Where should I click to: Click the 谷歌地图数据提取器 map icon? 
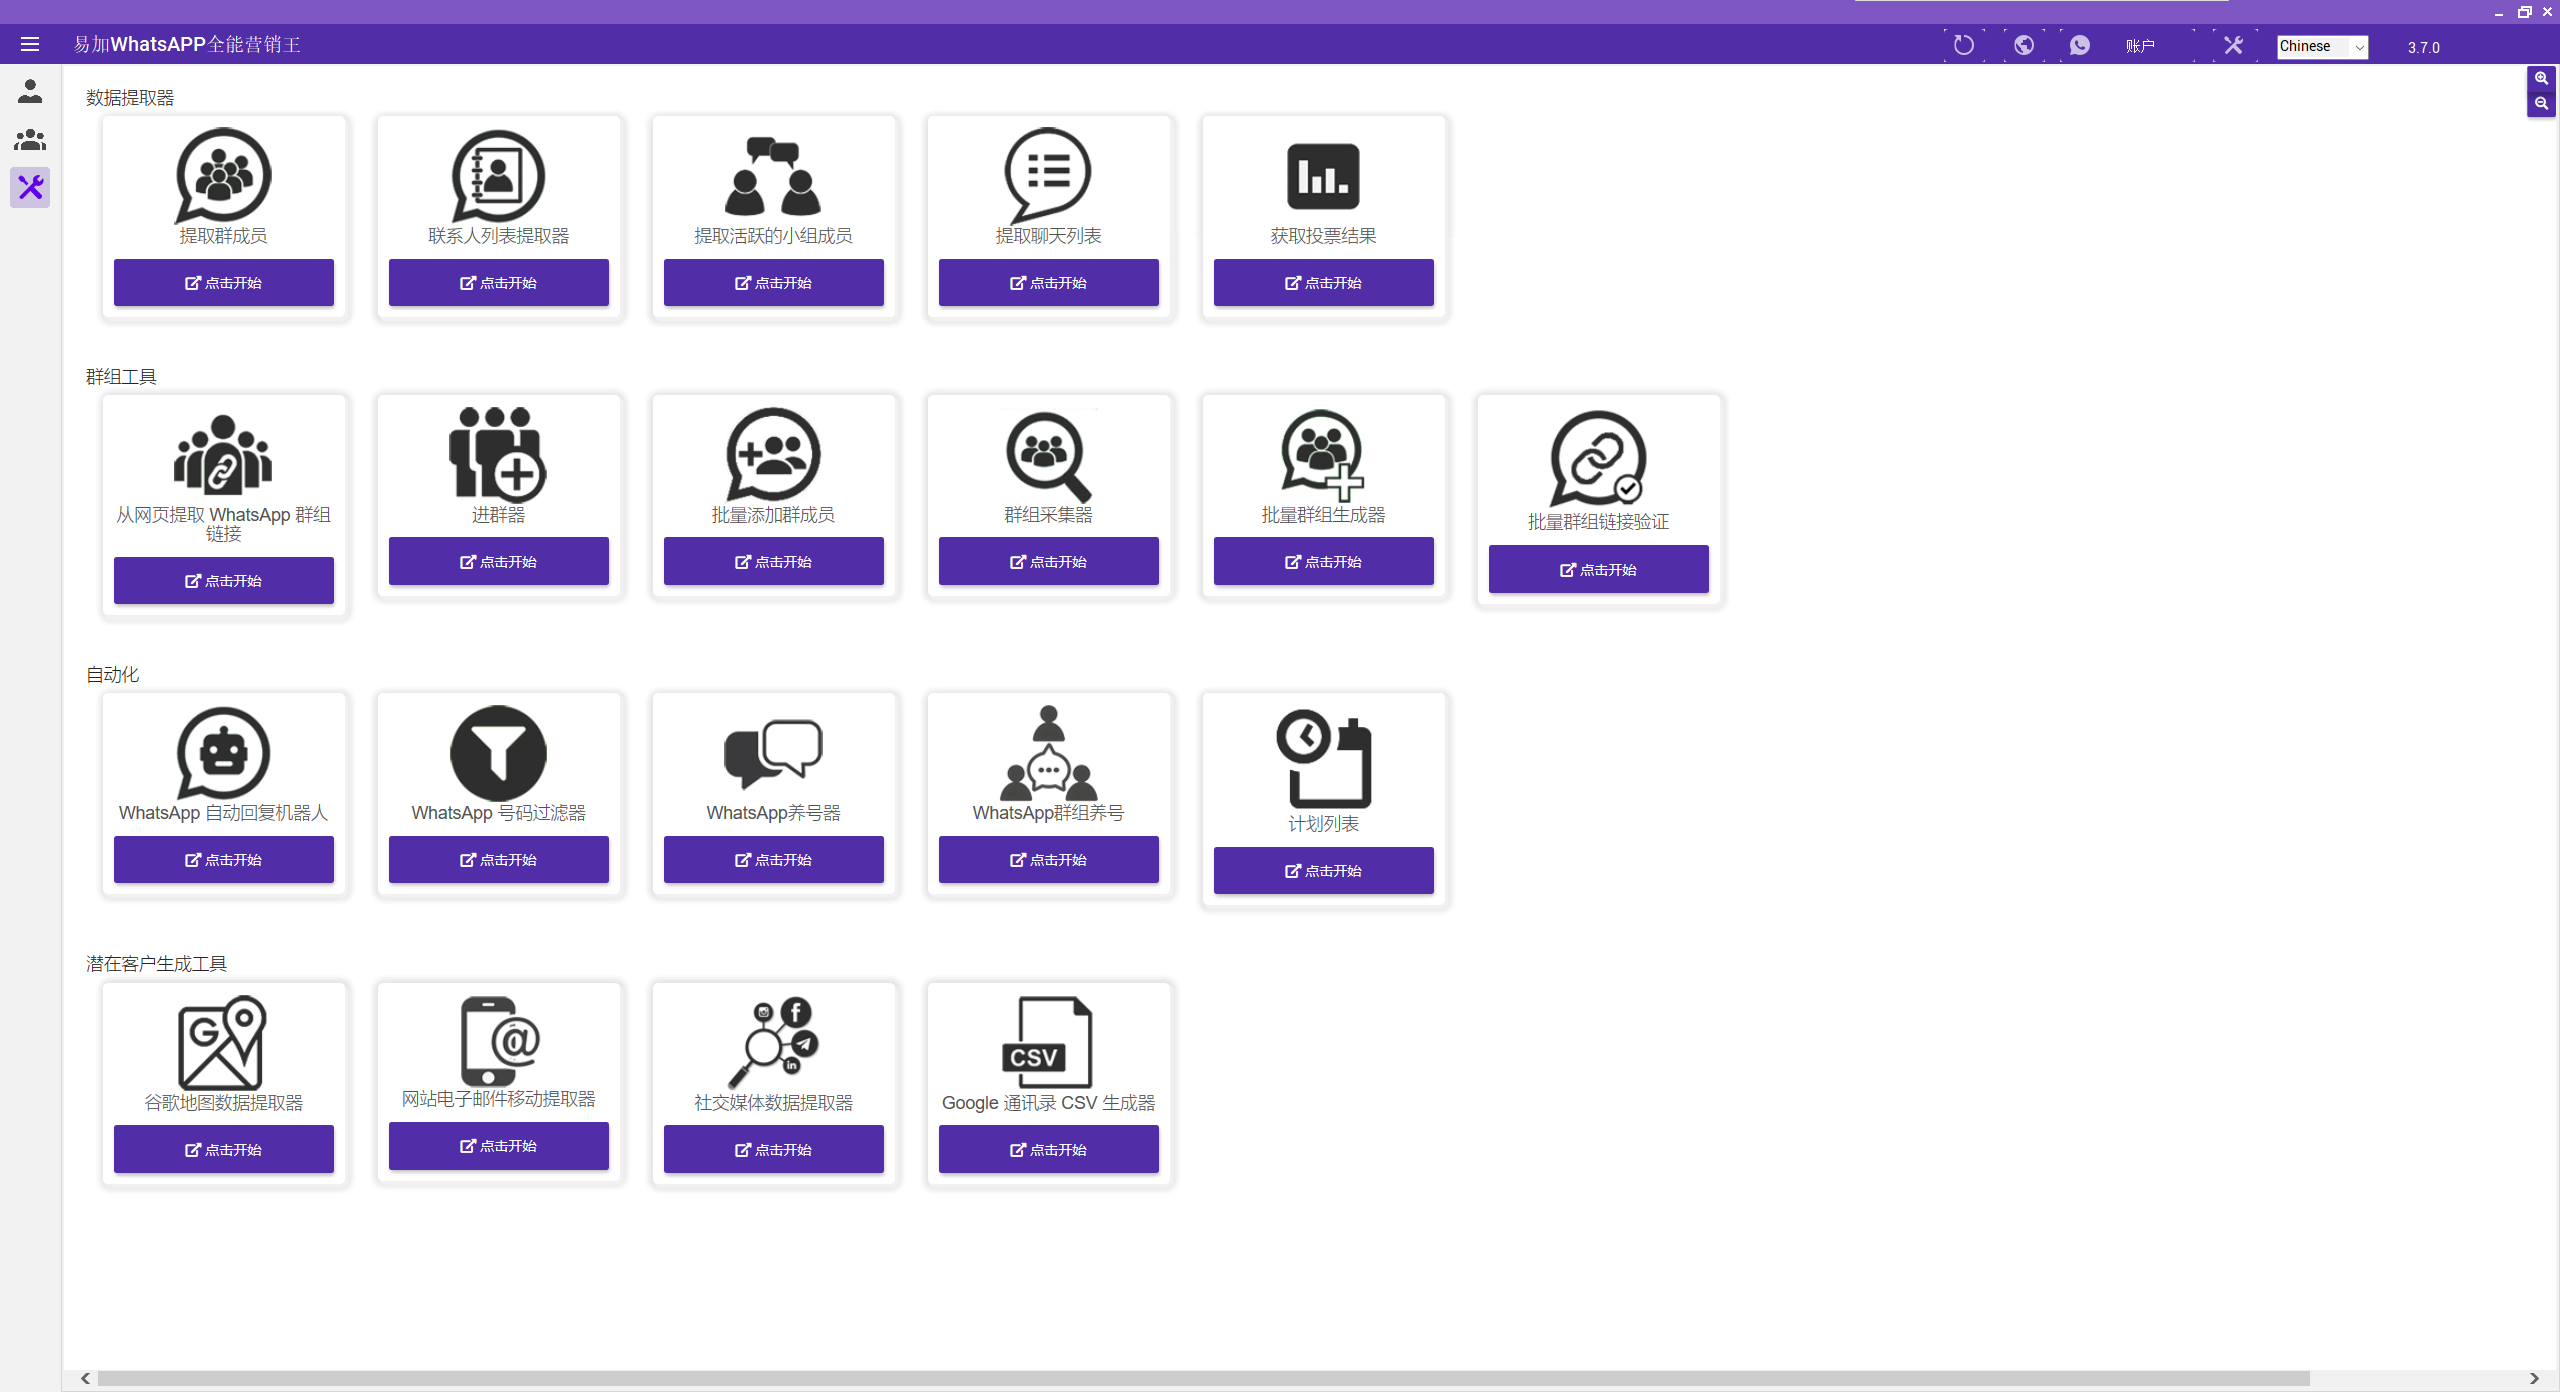point(222,1042)
